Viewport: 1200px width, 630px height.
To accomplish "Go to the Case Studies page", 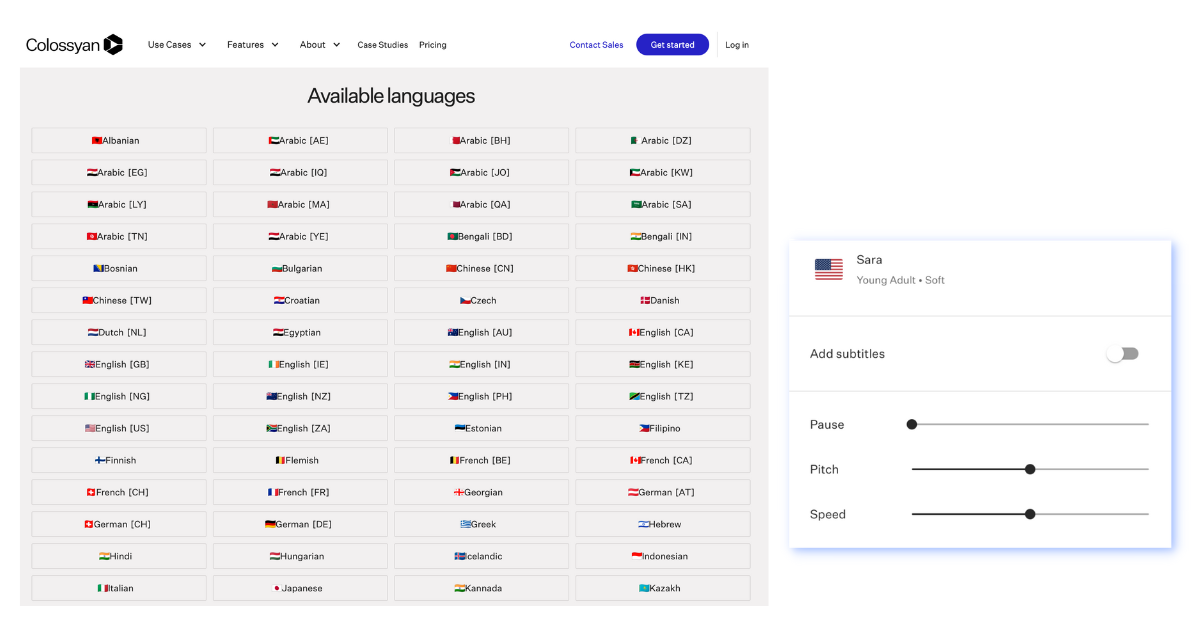I will (382, 44).
